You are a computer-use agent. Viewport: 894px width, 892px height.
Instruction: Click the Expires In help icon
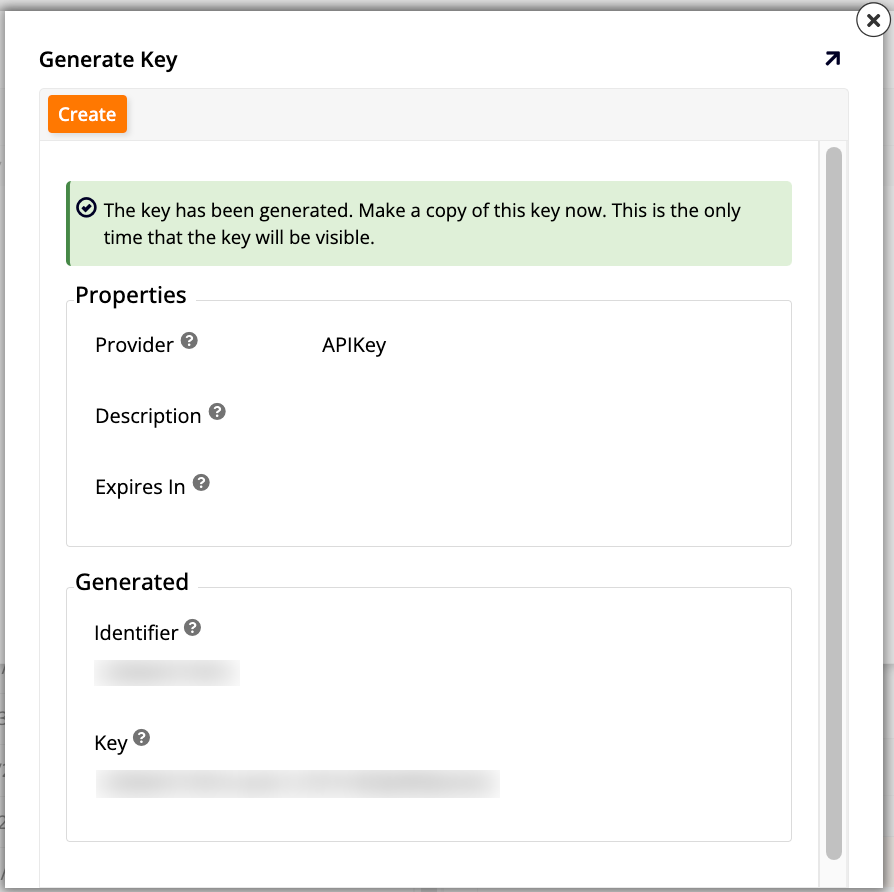pyautogui.click(x=201, y=482)
